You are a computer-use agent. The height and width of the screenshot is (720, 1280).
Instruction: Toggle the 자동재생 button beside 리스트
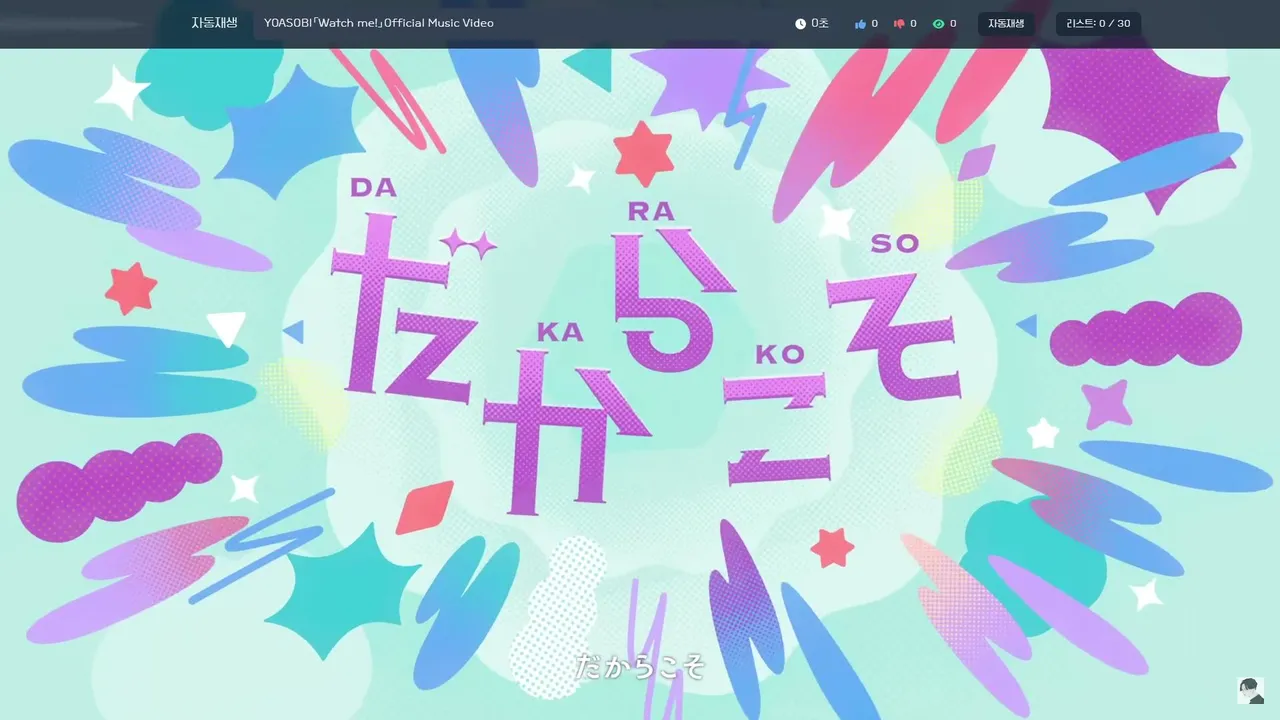[1006, 24]
